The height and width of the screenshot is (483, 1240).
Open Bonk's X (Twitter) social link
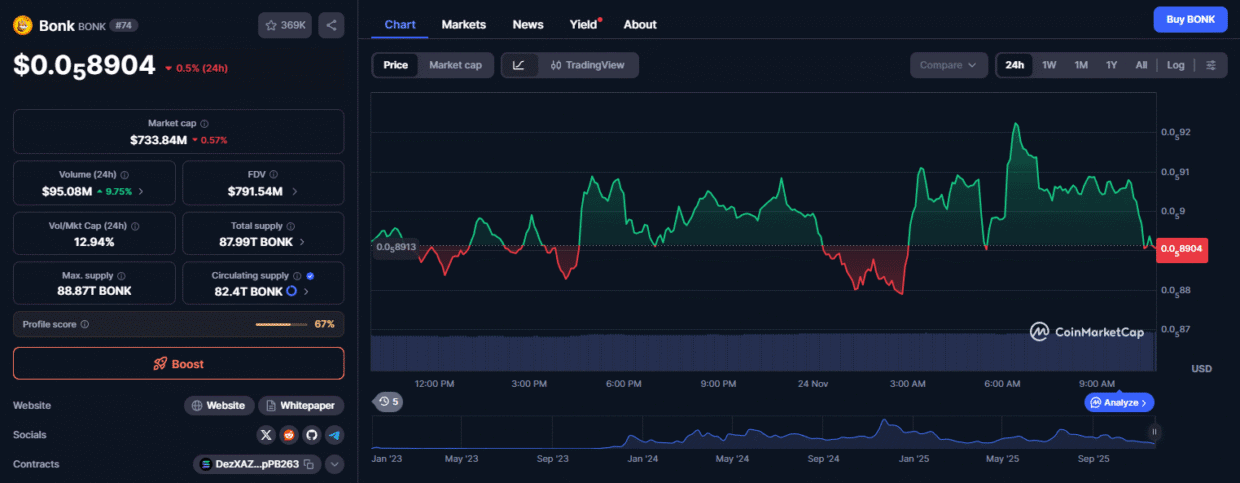click(265, 435)
